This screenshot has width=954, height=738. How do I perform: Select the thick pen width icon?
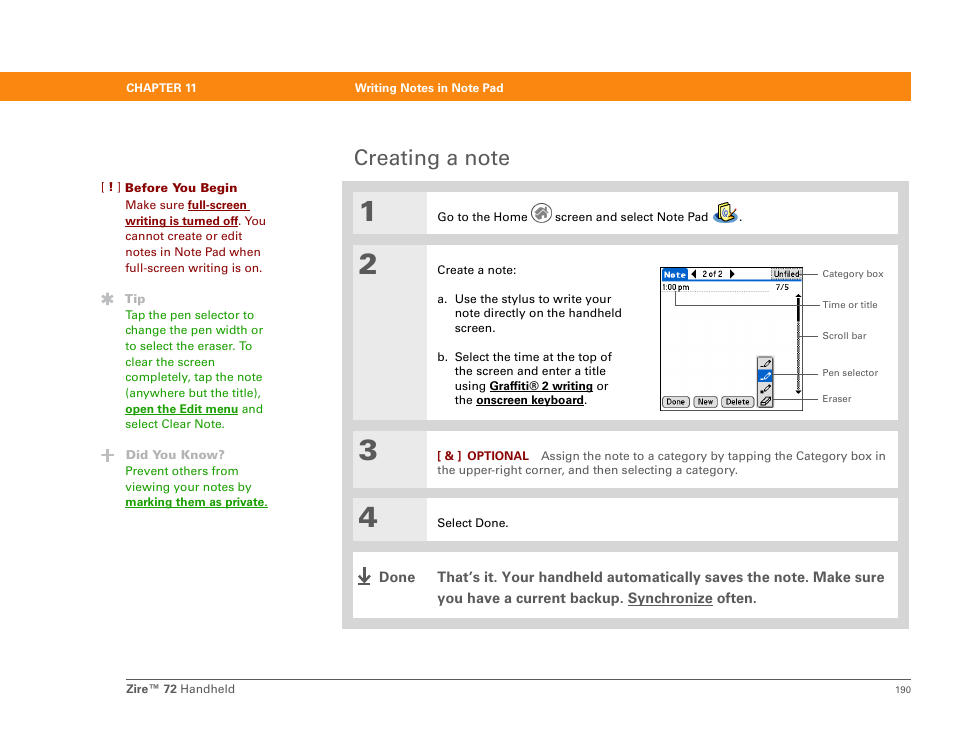tap(765, 389)
